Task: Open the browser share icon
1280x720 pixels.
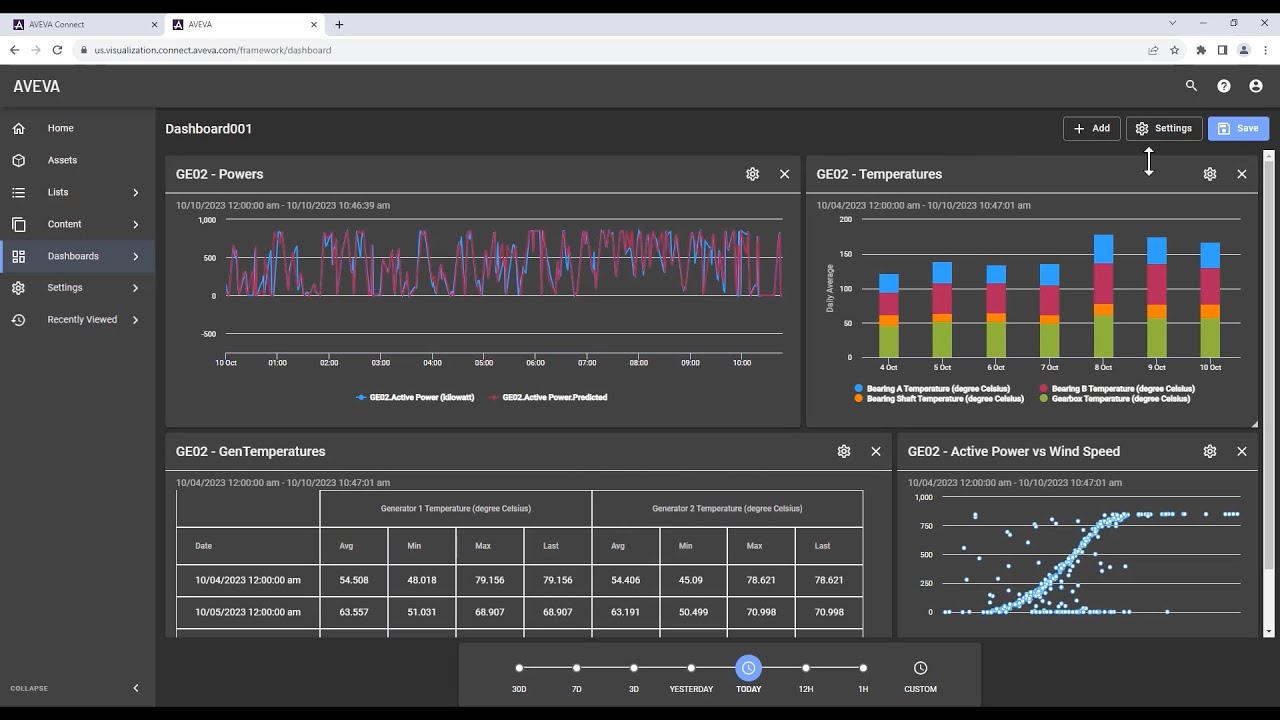Action: pyautogui.click(x=1153, y=50)
